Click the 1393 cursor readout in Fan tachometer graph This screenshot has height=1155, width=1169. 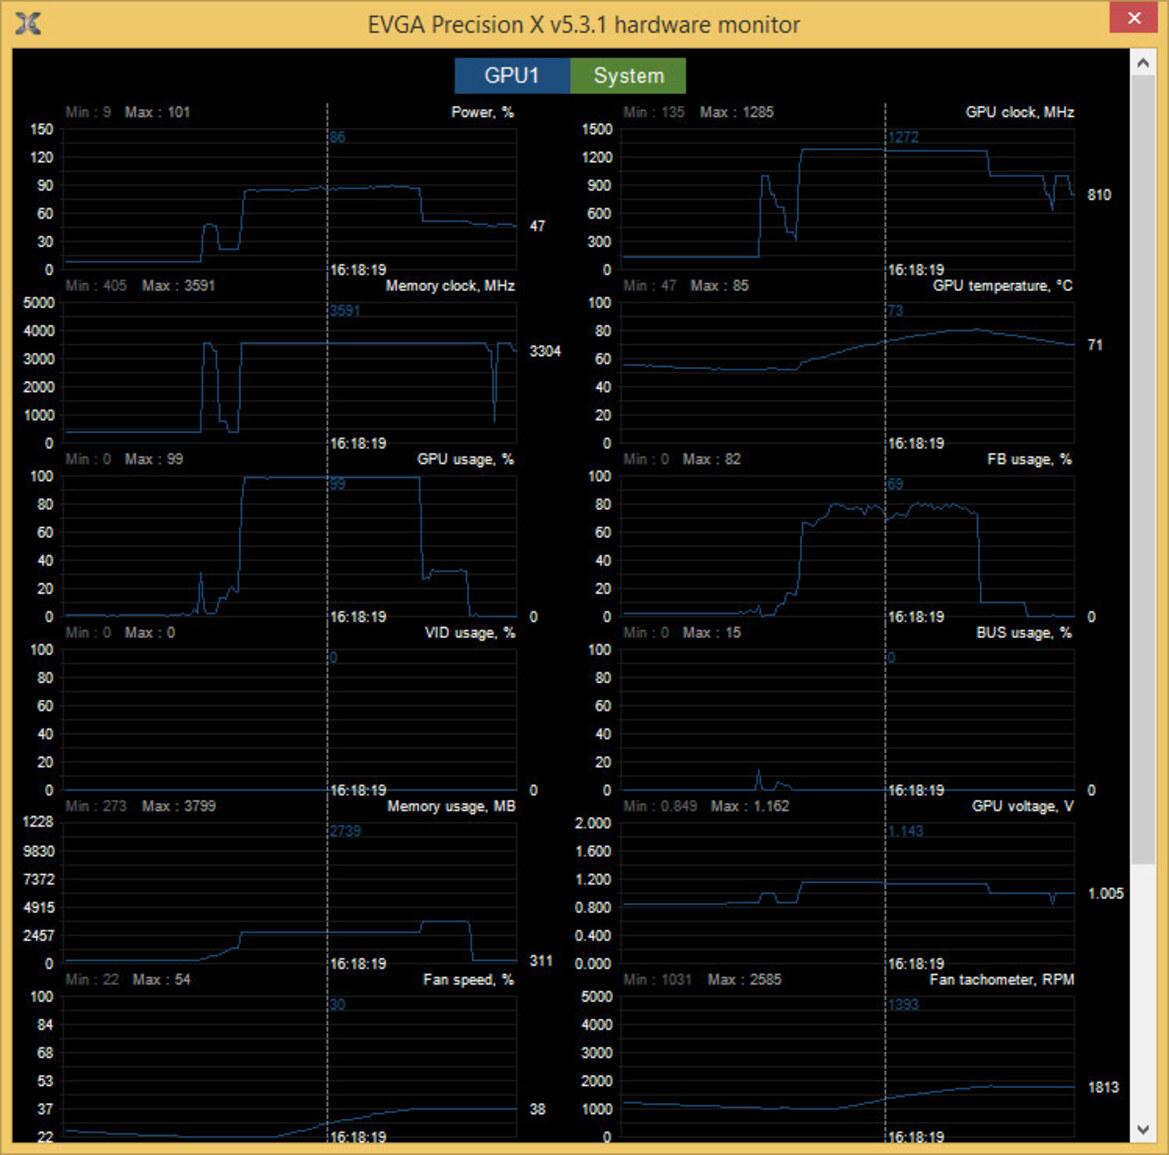tap(904, 1005)
